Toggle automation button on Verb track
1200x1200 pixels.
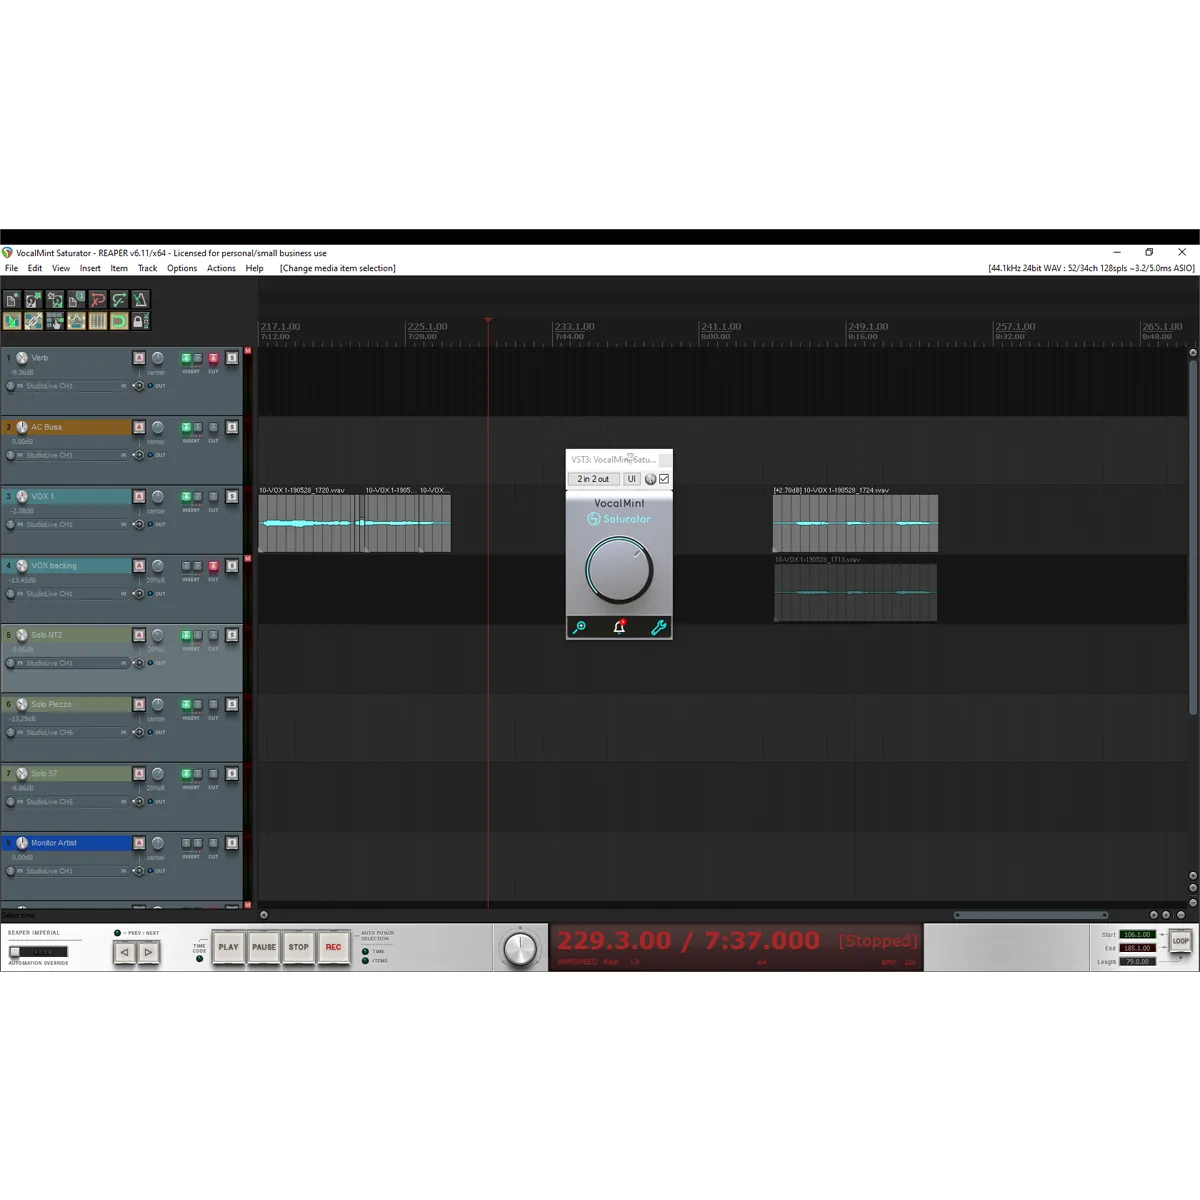tap(139, 358)
